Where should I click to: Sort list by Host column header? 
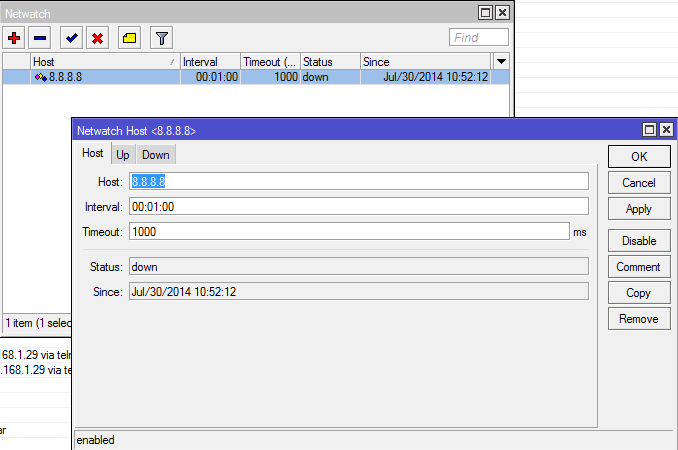(105, 62)
